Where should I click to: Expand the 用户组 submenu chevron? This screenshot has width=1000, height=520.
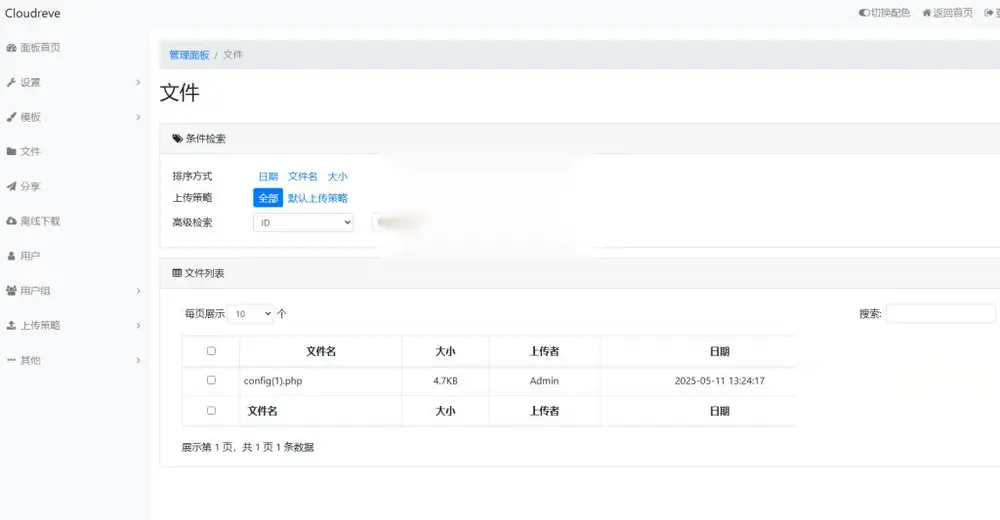tap(138, 290)
